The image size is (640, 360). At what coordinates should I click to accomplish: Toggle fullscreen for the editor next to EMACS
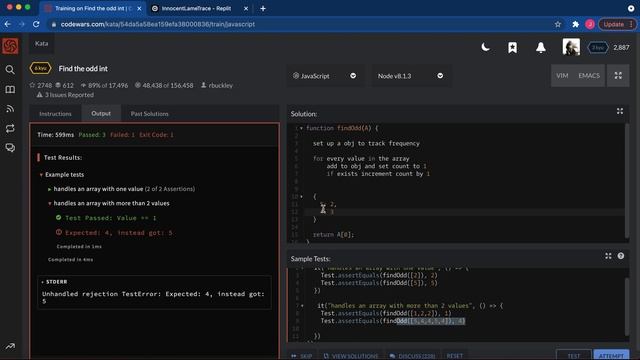pos(618,76)
